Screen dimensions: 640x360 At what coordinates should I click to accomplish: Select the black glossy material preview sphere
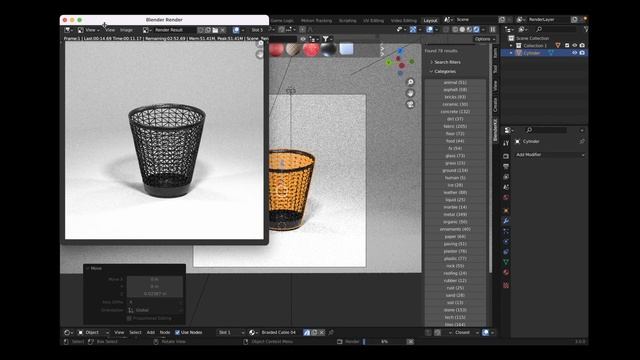[329, 49]
